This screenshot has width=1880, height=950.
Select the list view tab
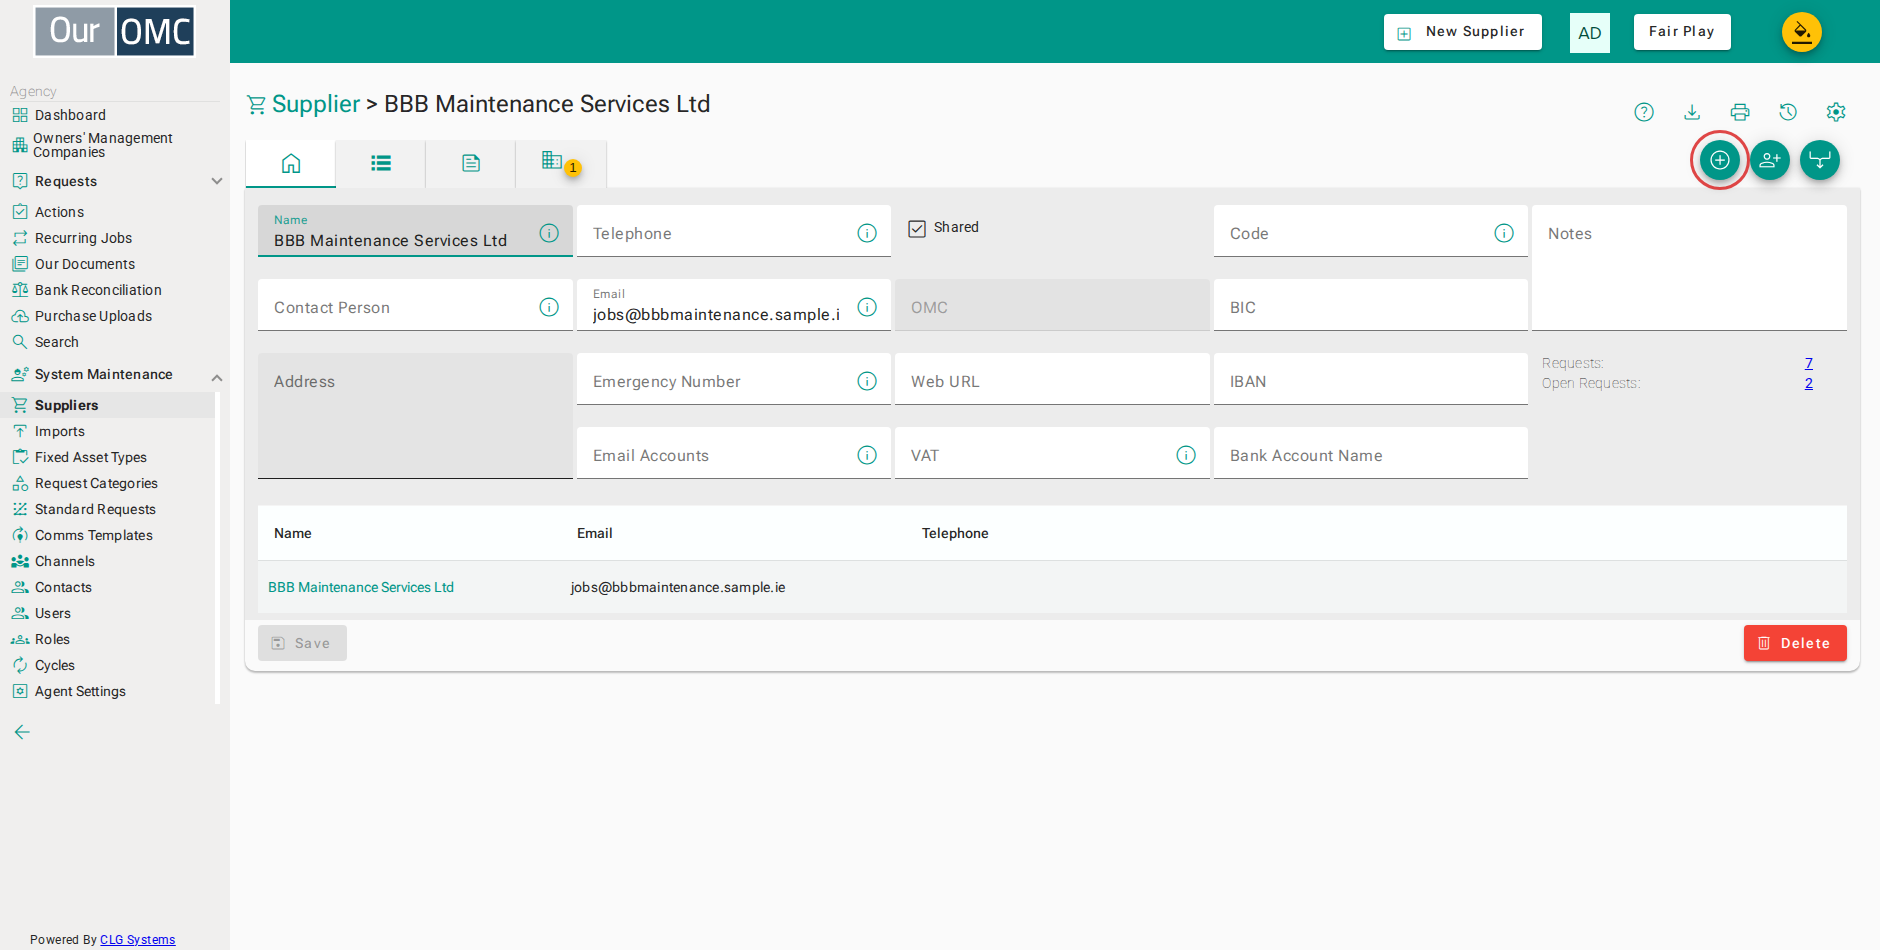381,163
